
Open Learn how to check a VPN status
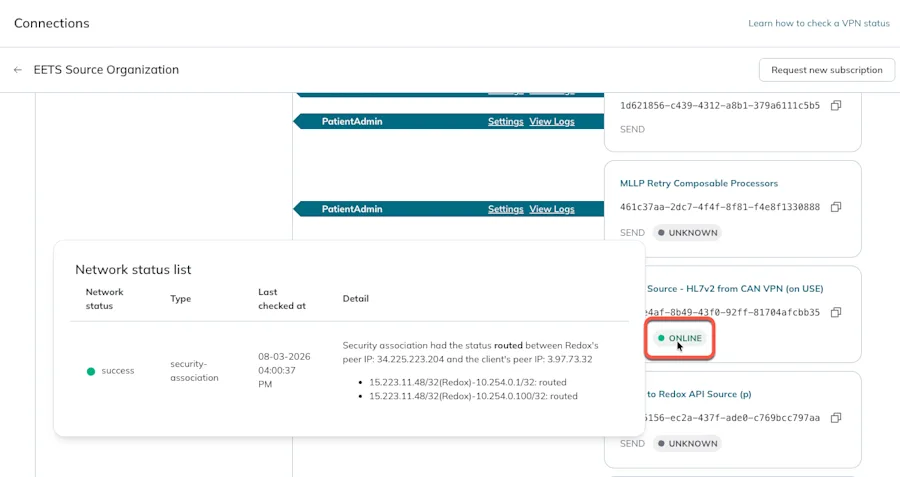click(x=818, y=24)
